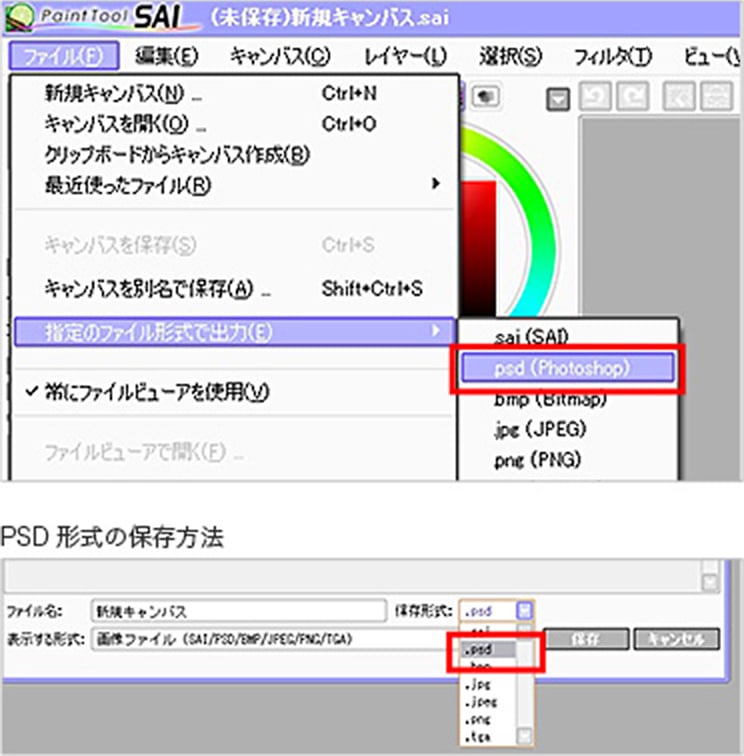Toggle 常にファイルビューアを使用(V) checkmark

pos(234,392)
